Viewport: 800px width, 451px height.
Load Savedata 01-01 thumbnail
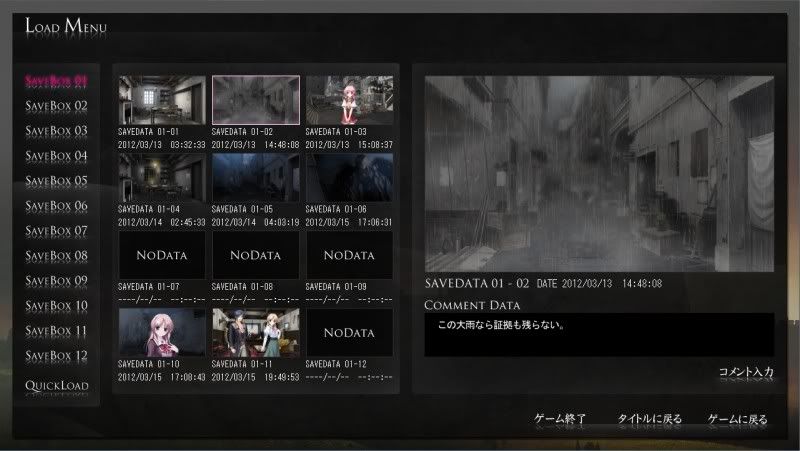(162, 100)
